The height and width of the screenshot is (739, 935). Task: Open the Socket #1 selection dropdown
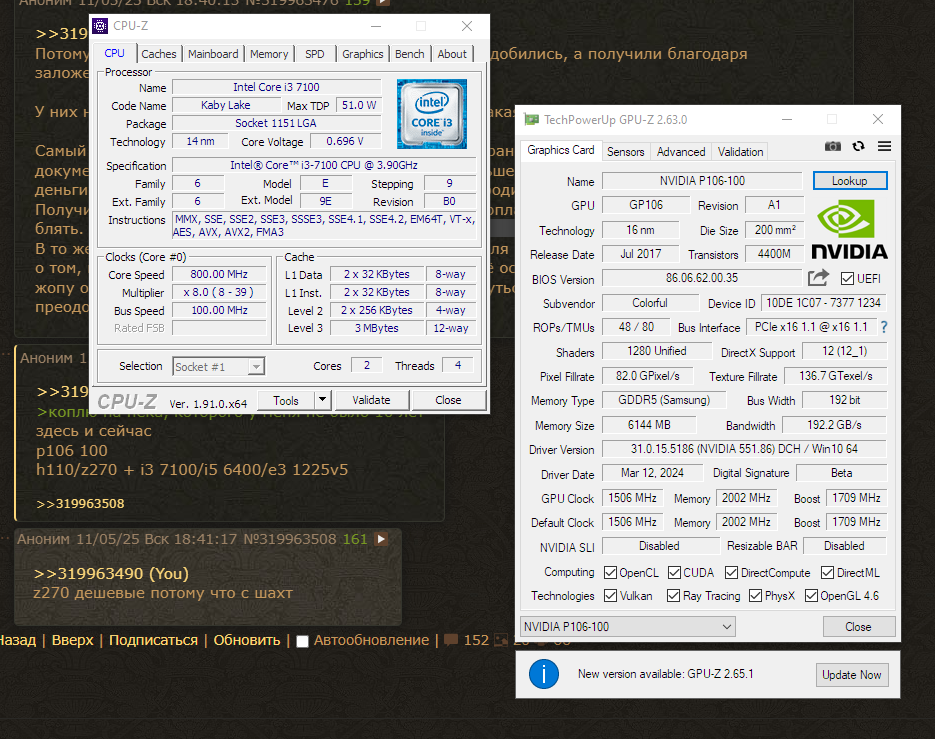(219, 367)
